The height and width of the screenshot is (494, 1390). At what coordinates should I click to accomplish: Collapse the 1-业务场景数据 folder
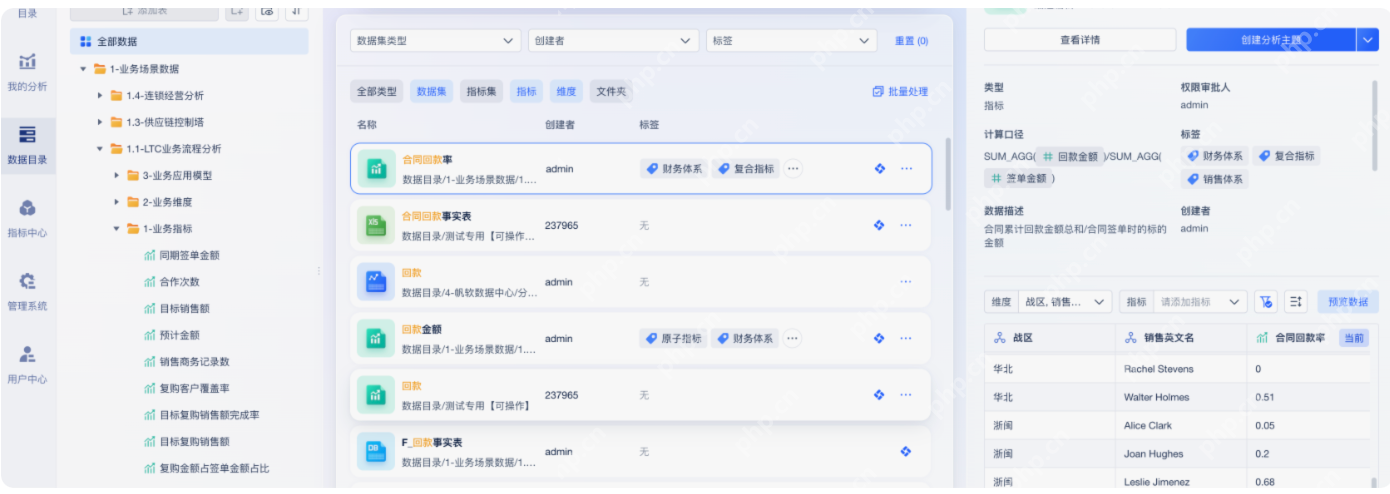click(x=84, y=69)
